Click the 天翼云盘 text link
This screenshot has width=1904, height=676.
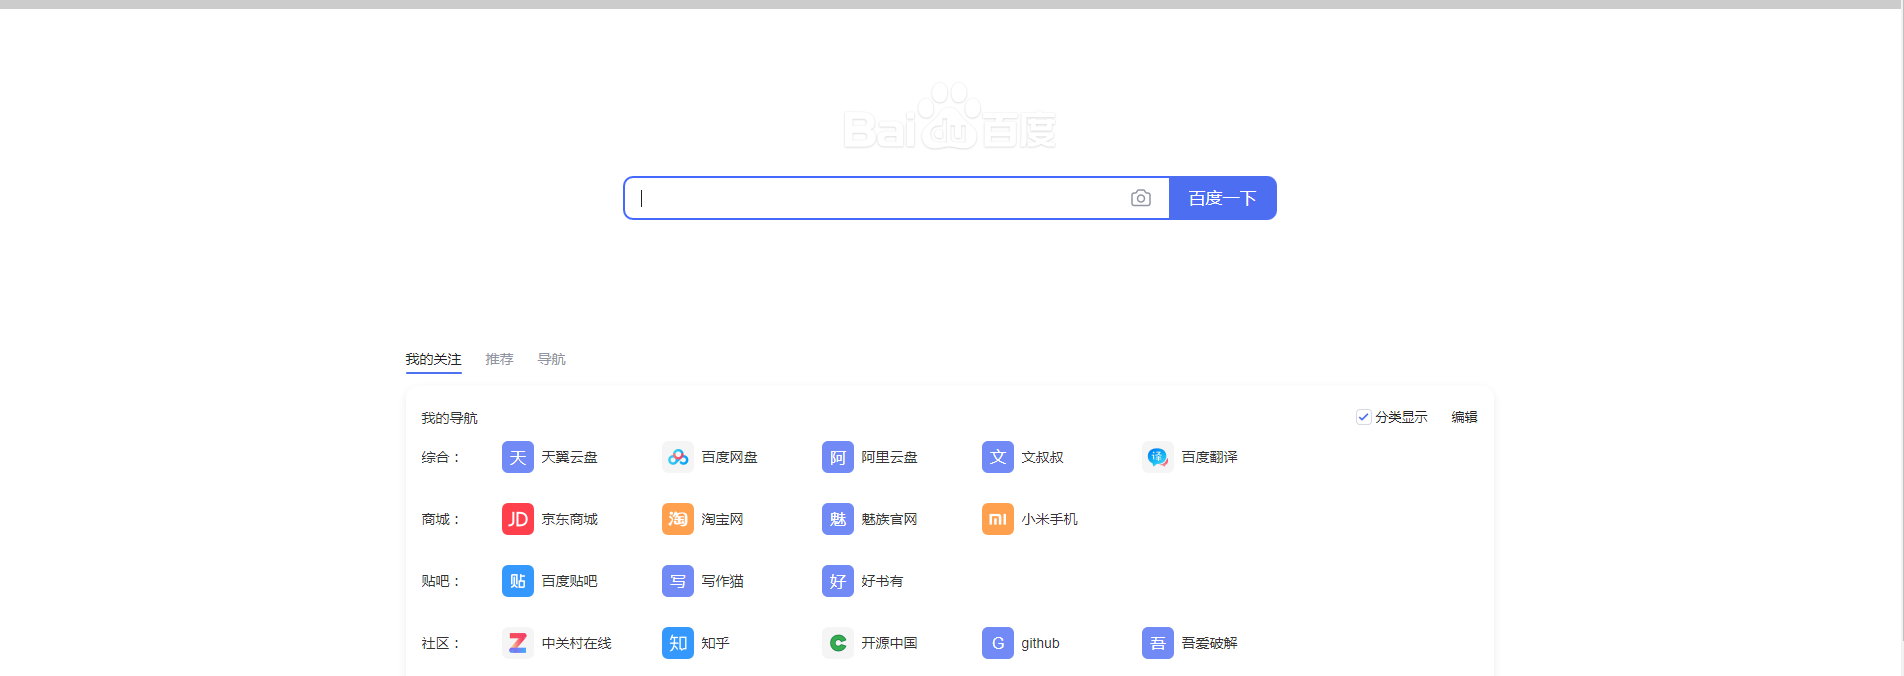click(x=569, y=457)
